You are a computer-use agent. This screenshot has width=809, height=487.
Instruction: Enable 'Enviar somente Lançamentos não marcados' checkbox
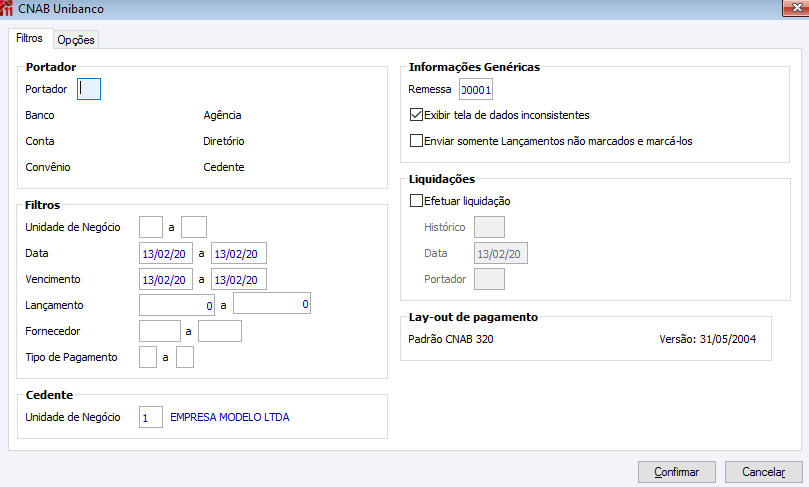pyautogui.click(x=417, y=141)
